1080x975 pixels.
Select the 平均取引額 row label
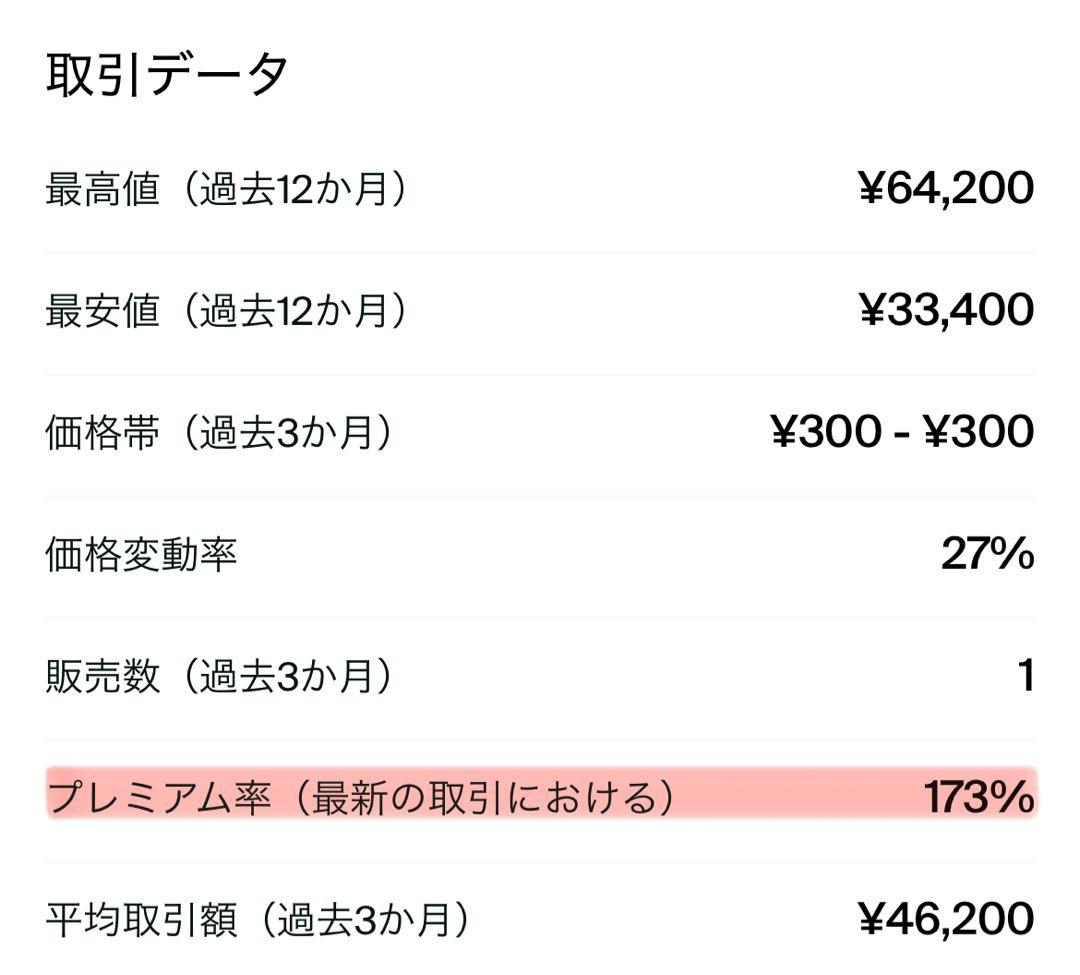coord(141,920)
